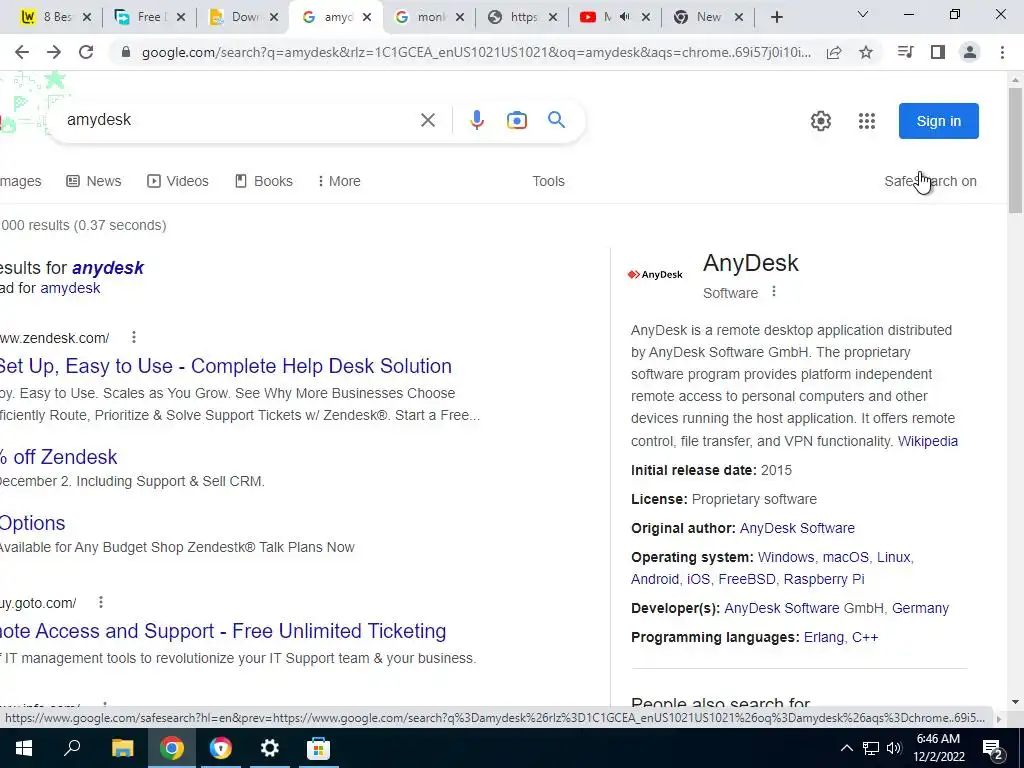This screenshot has height=768, width=1024.
Task: Search instead for amydesk link
Action: coord(71,288)
